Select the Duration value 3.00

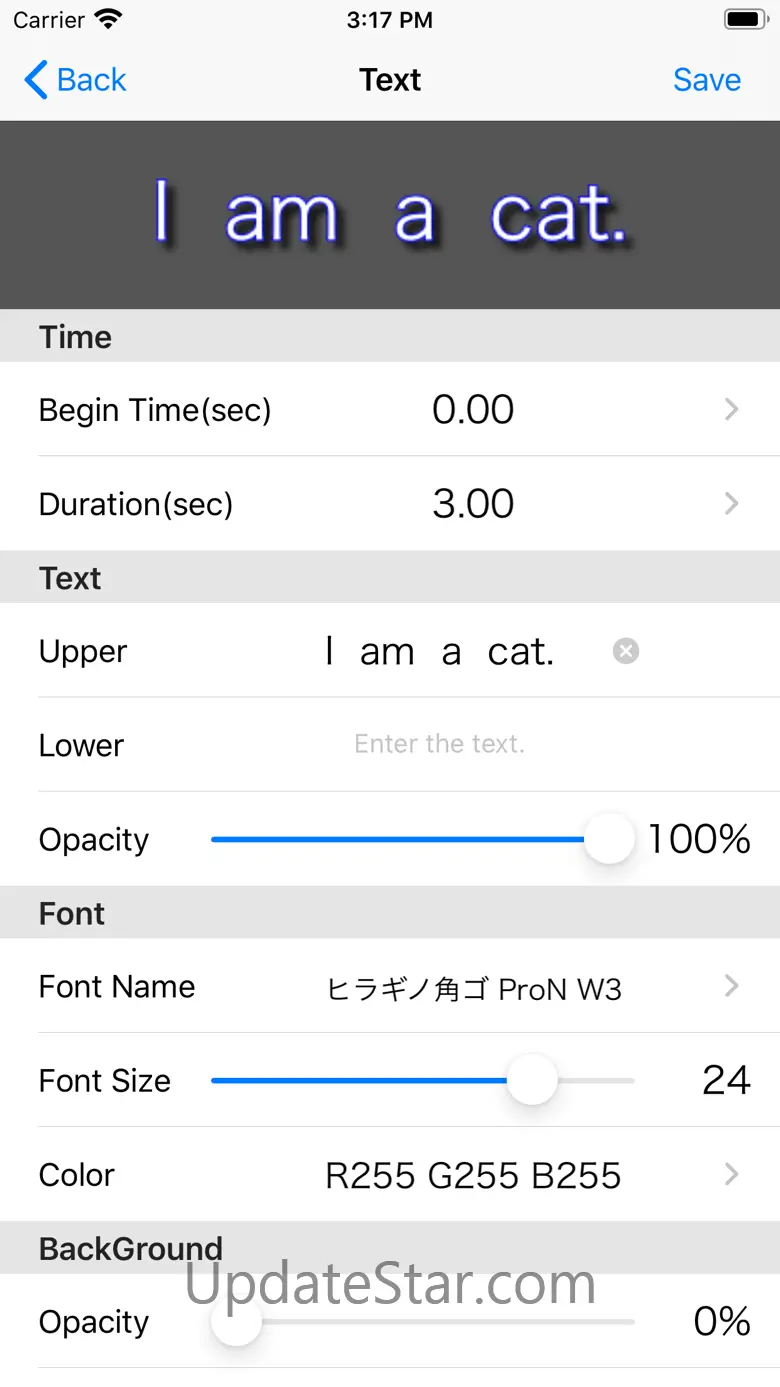click(x=473, y=503)
